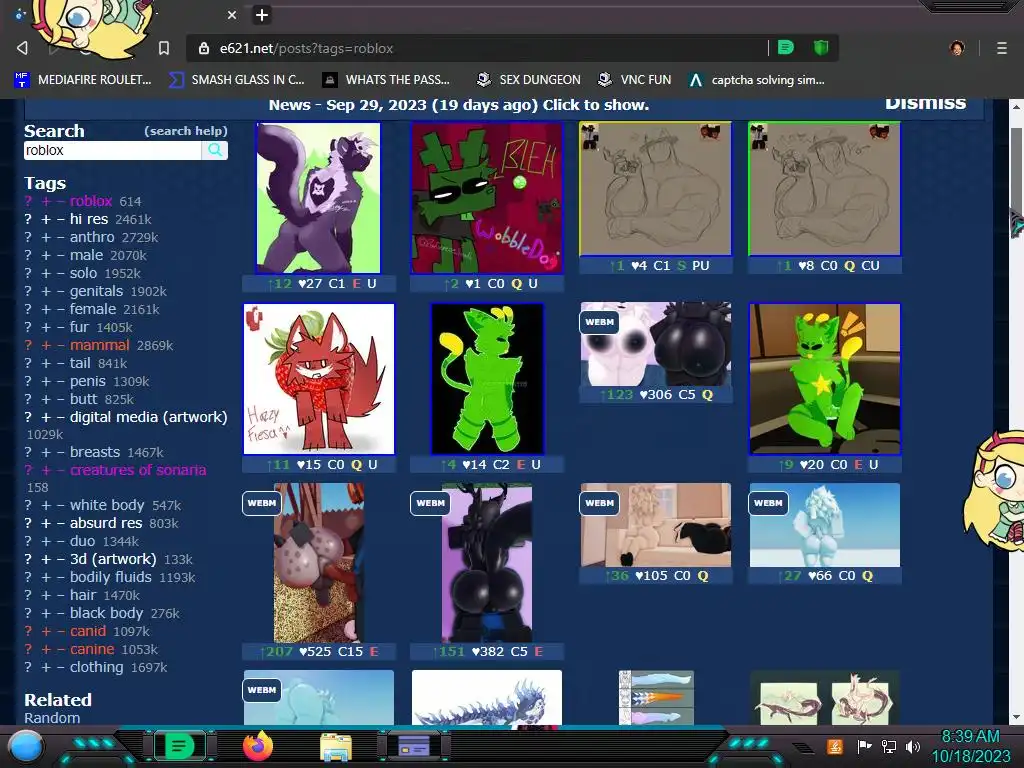Open the Action Center flag icon
The height and width of the screenshot is (768, 1024).
(865, 746)
